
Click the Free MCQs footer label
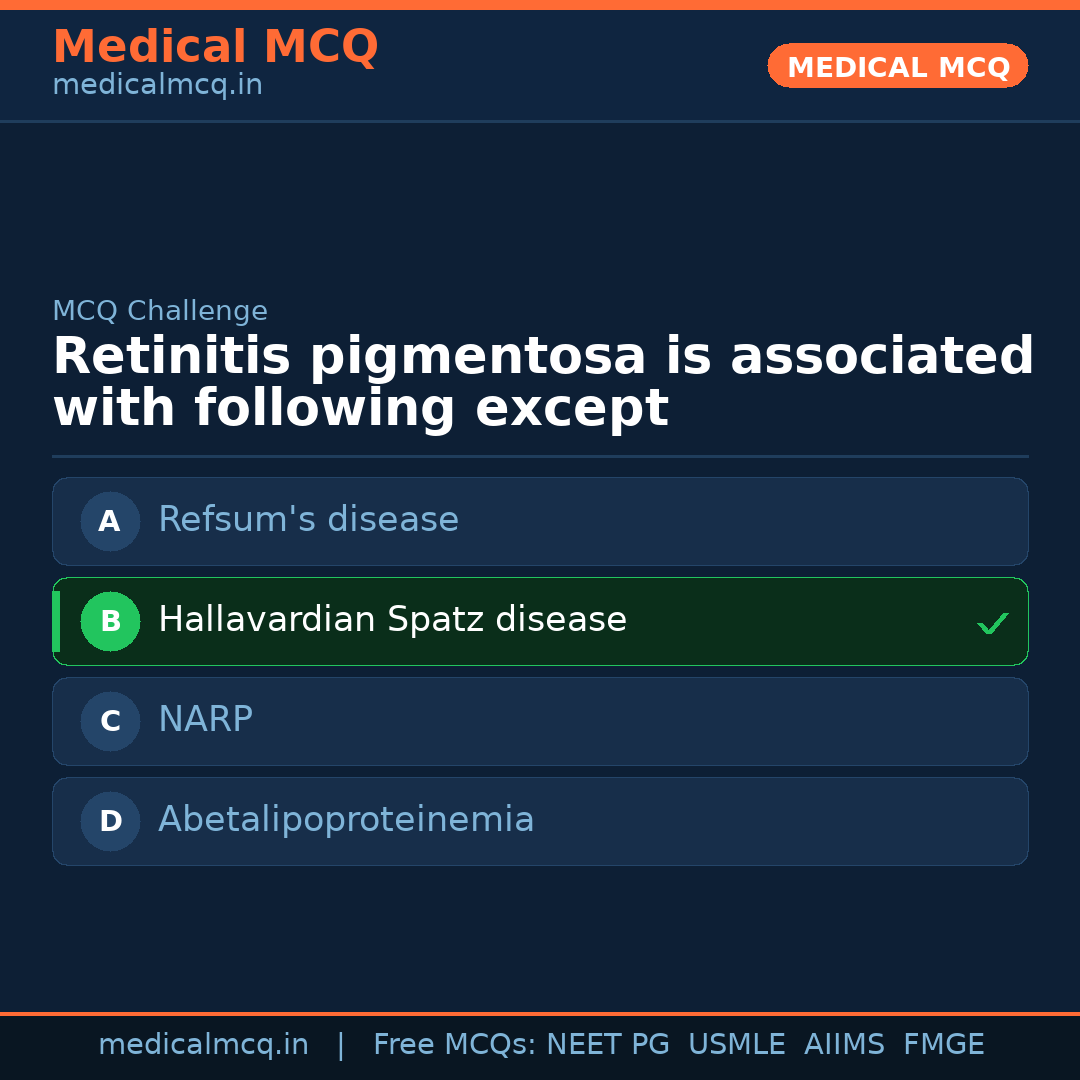click(454, 1045)
